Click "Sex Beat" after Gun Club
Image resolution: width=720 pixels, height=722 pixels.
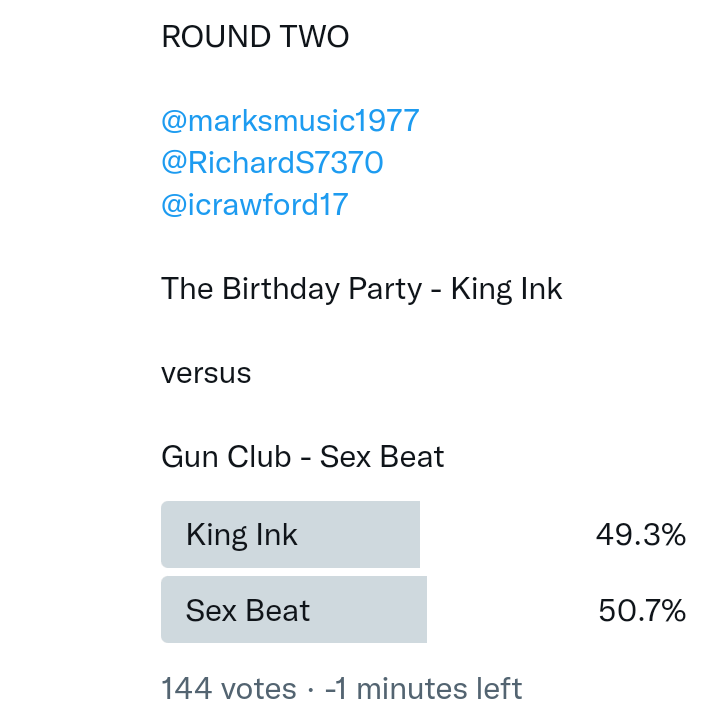pos(382,457)
